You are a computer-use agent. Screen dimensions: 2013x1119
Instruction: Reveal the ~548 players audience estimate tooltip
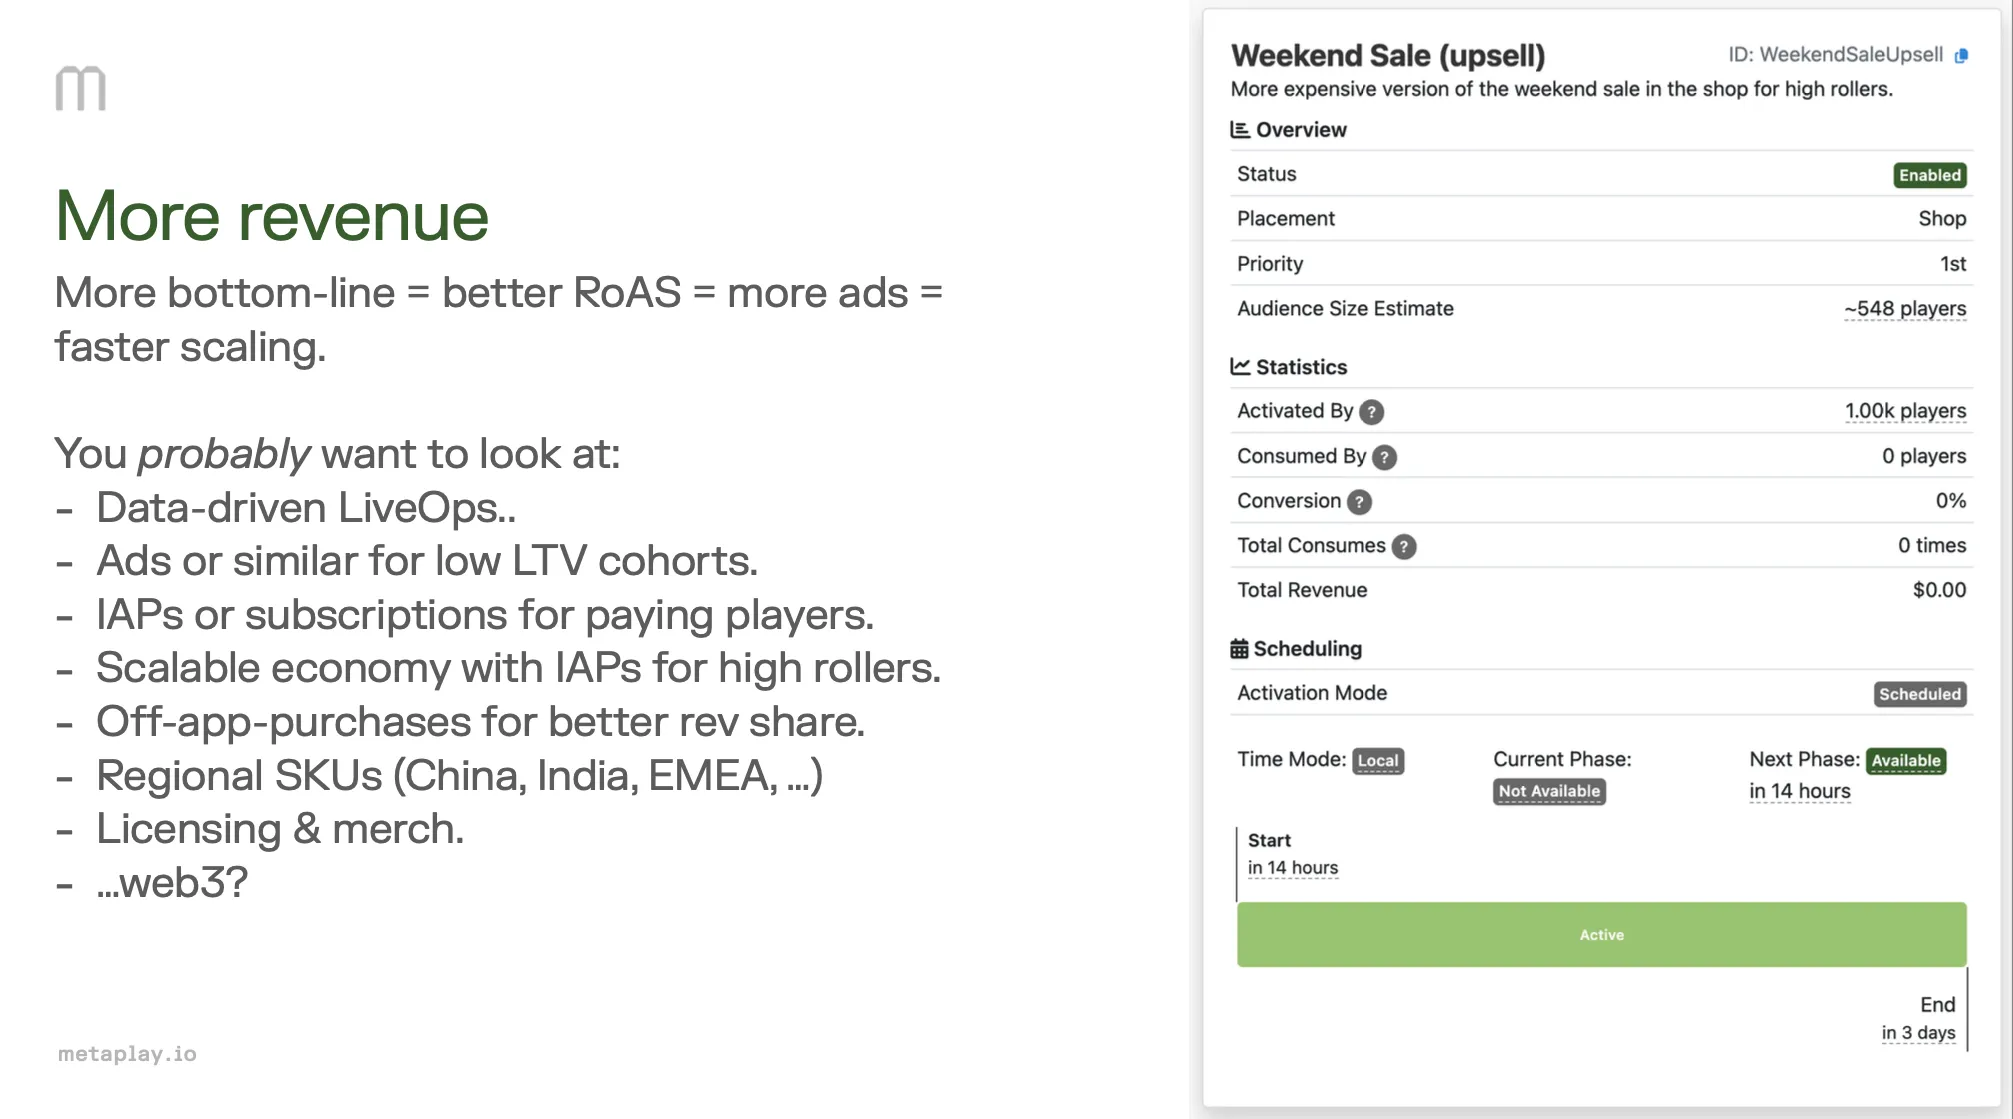tap(1904, 308)
